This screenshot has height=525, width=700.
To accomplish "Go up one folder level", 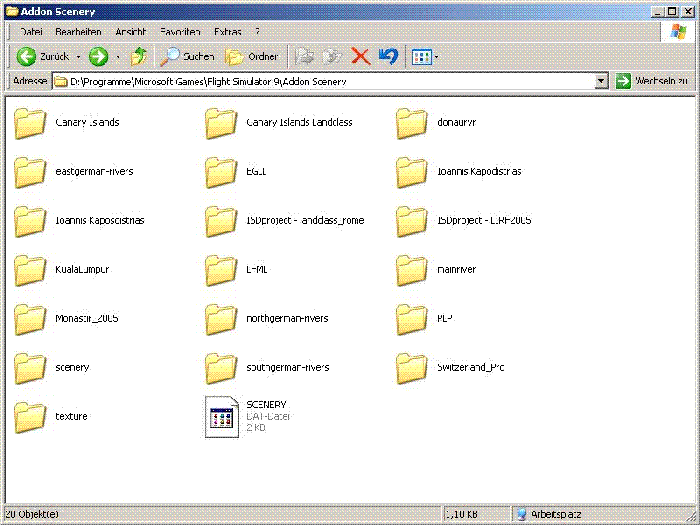I will coord(138,57).
